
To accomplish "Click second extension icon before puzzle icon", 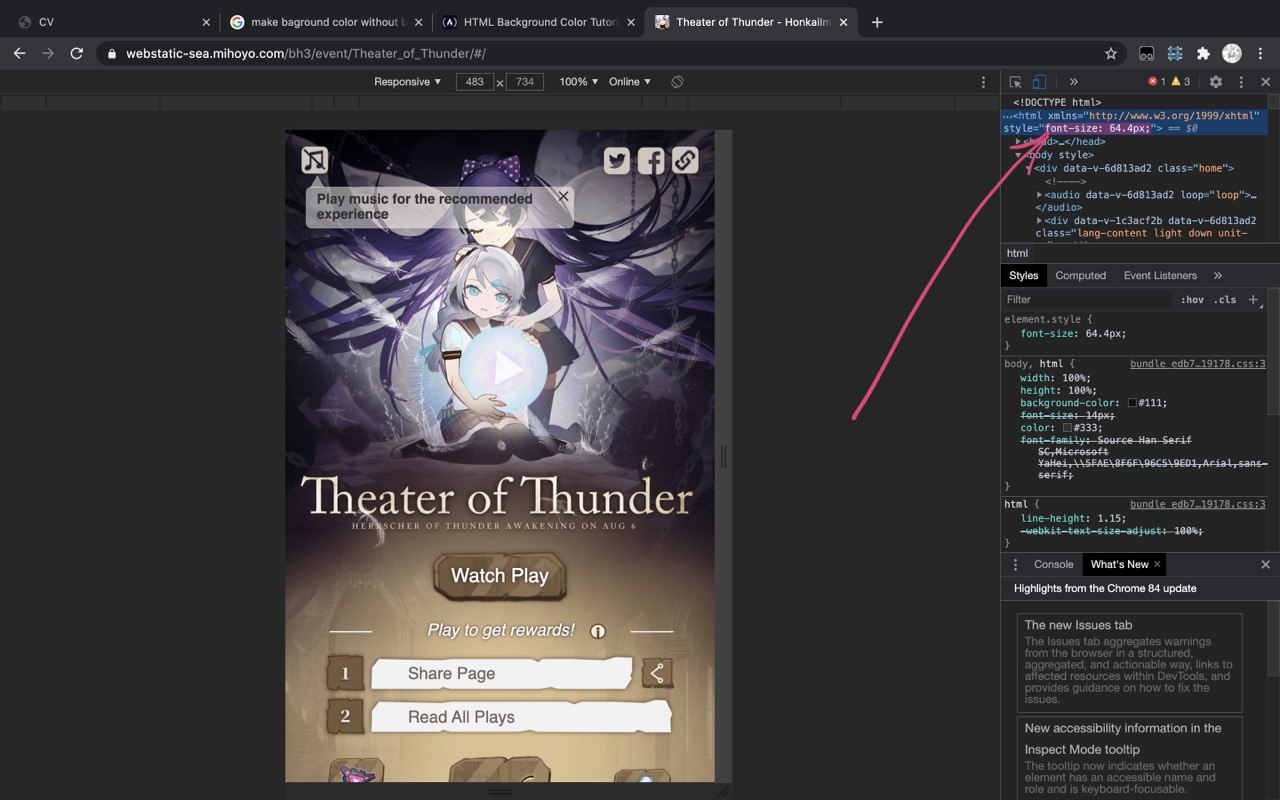I will pos(1175,53).
